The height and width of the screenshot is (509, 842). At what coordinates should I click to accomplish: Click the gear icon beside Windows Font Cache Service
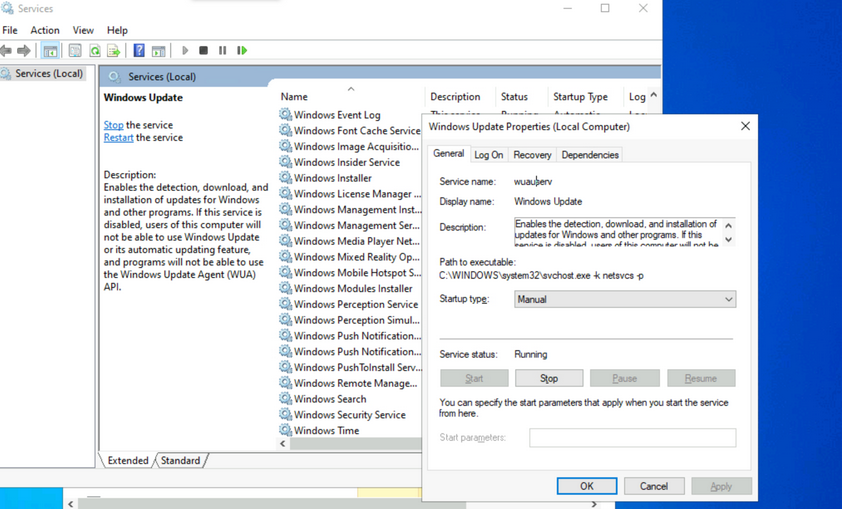286,130
